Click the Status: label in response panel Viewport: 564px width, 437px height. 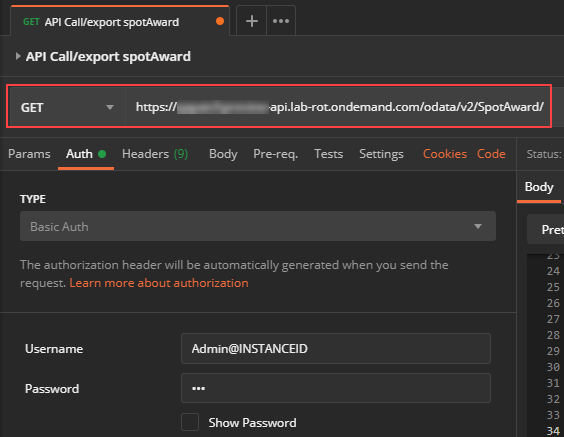[544, 154]
